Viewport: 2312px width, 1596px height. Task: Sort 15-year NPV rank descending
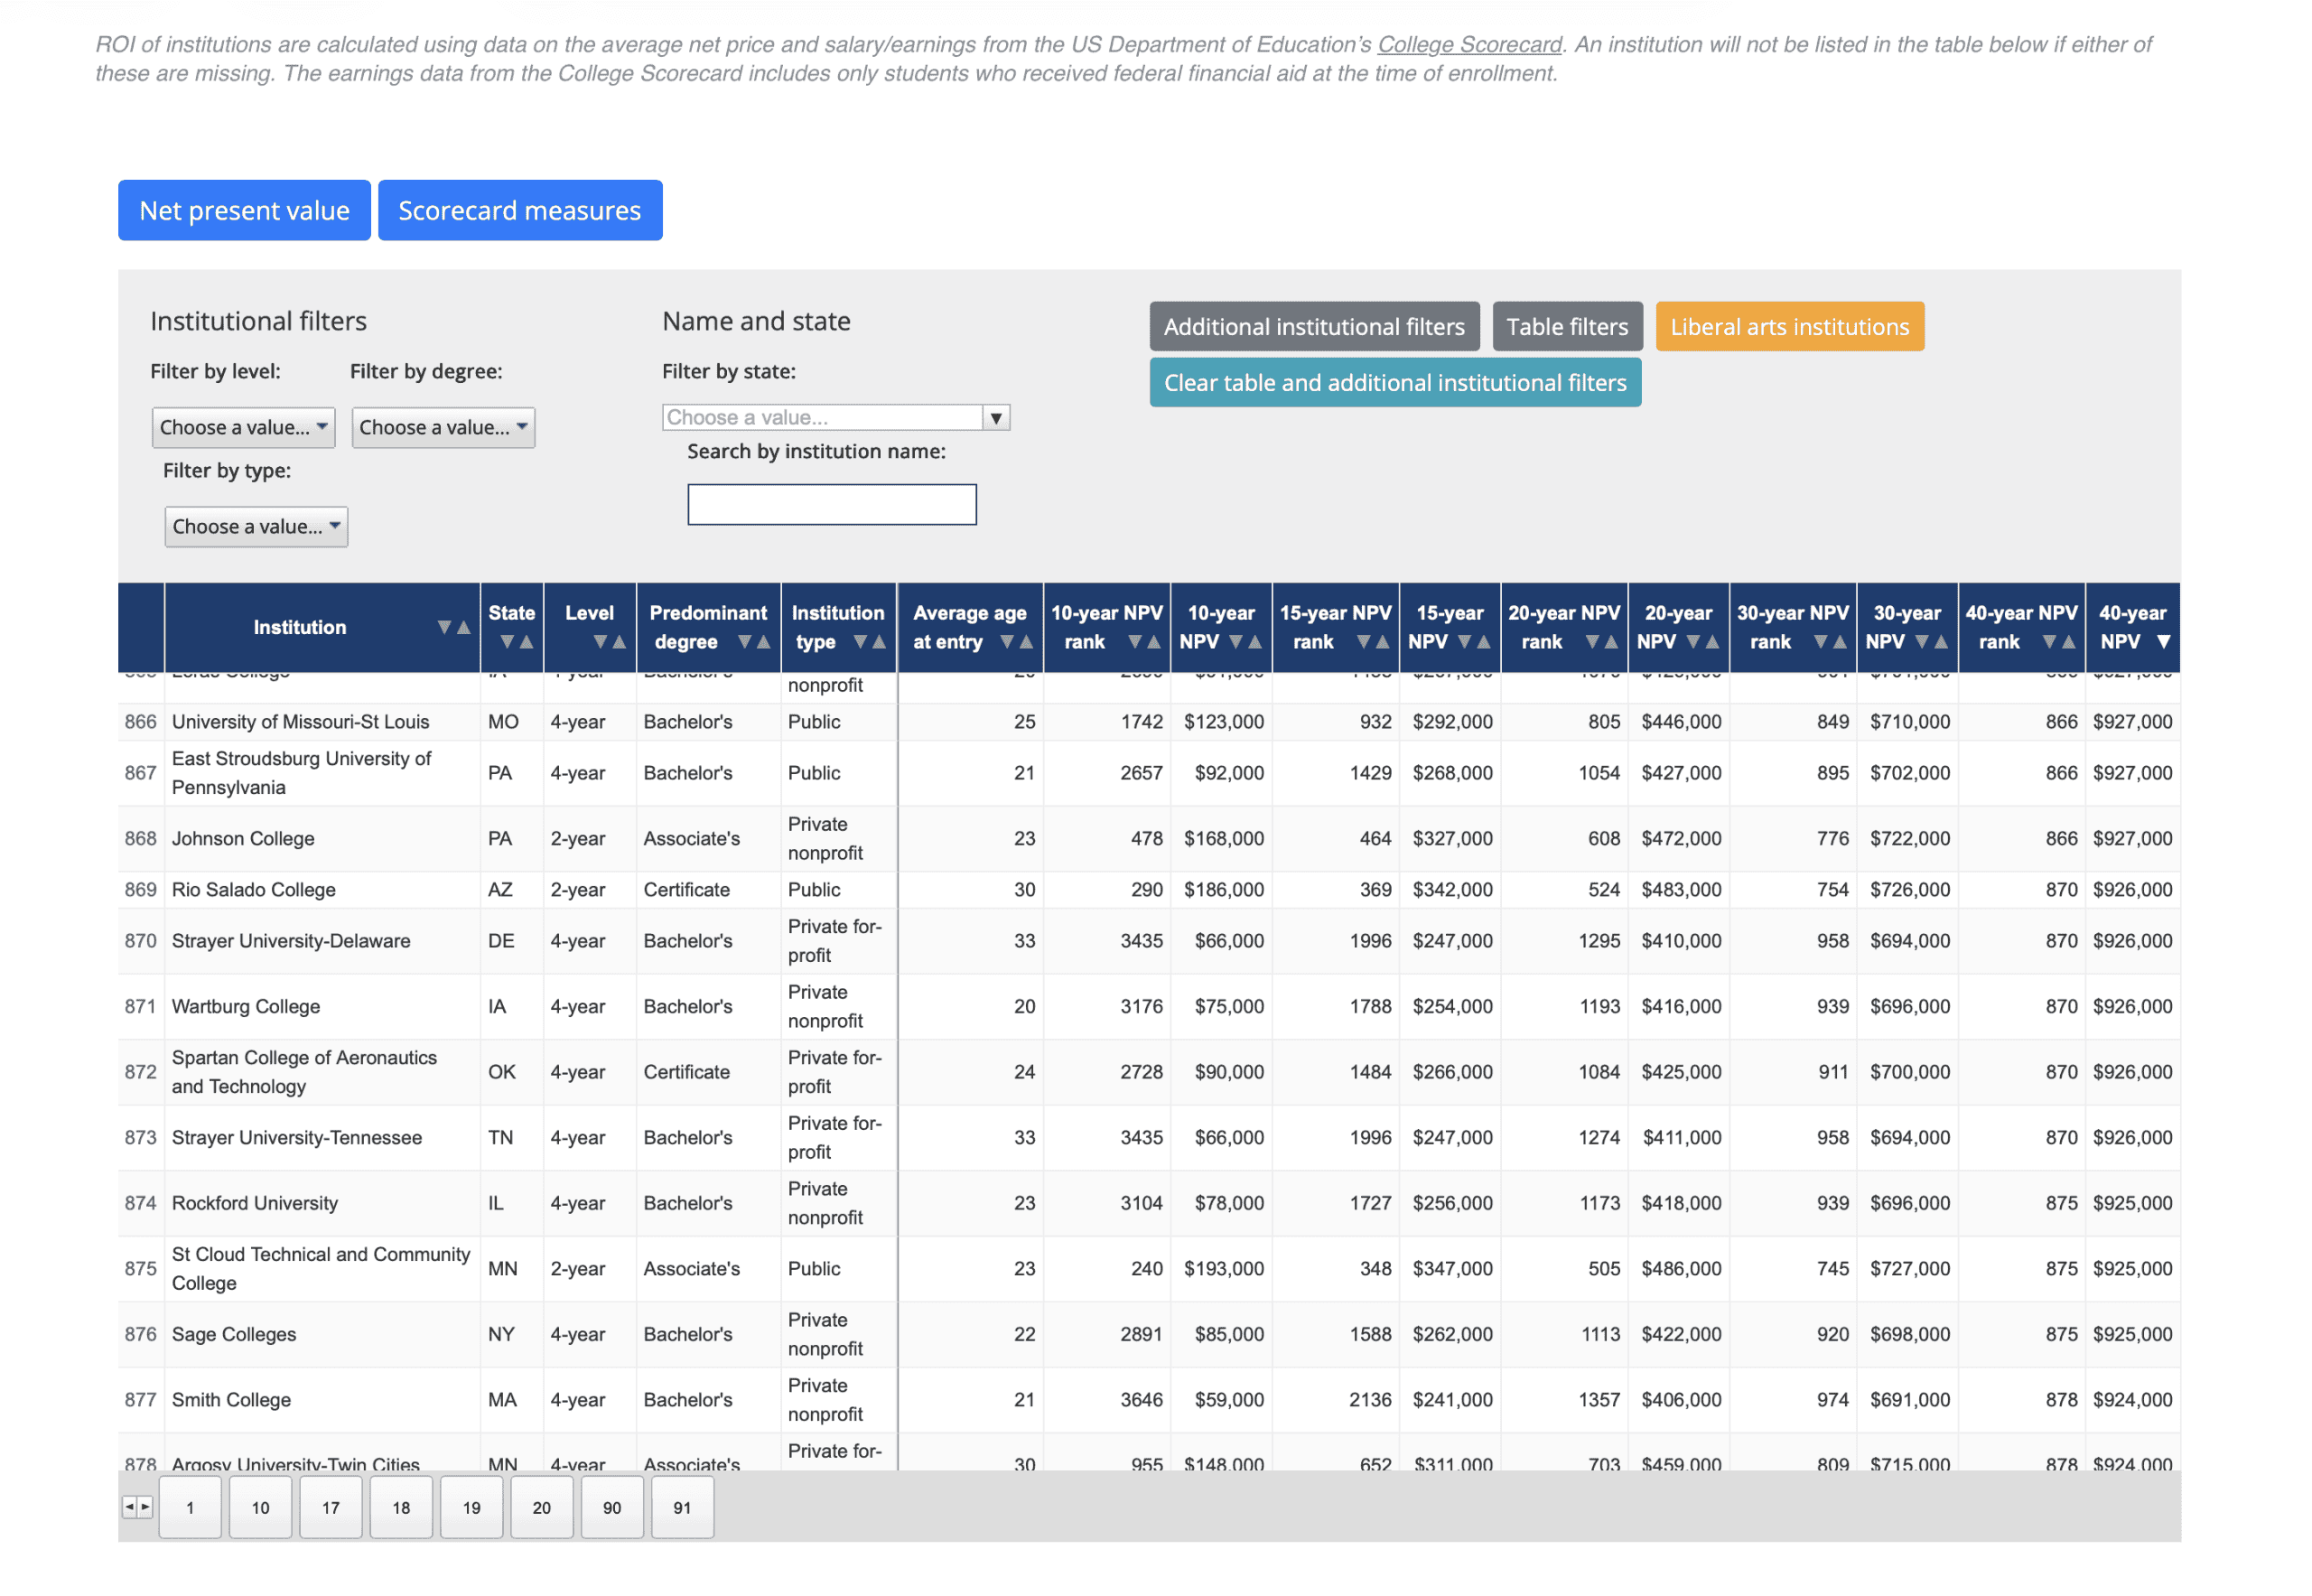click(1364, 642)
